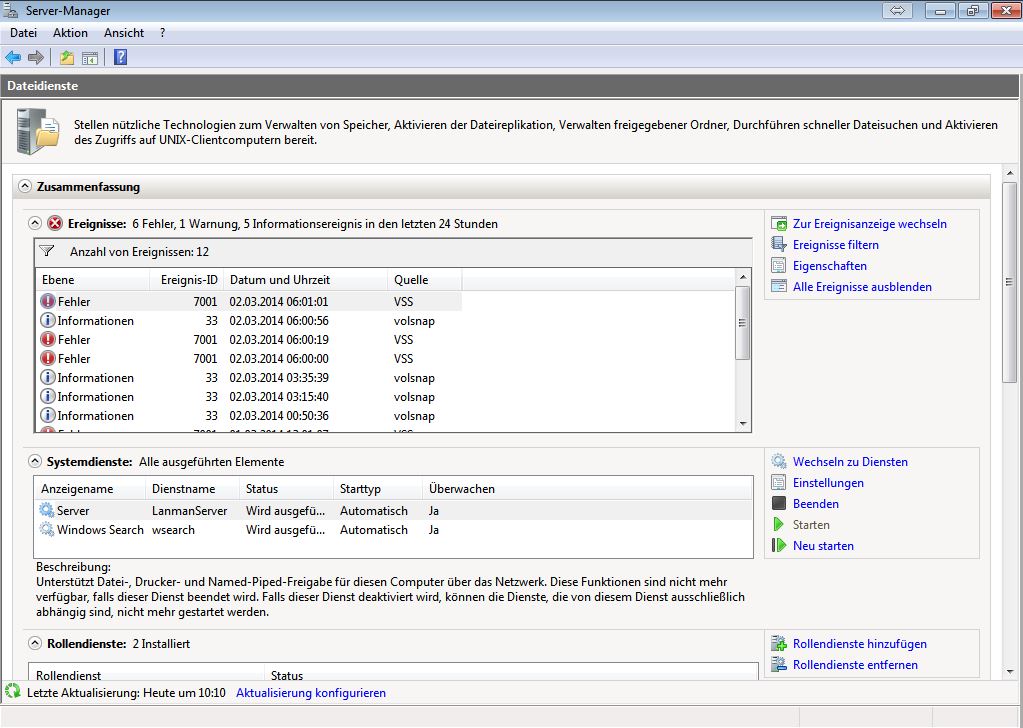
Task: Open the Datei menu
Action: point(23,33)
